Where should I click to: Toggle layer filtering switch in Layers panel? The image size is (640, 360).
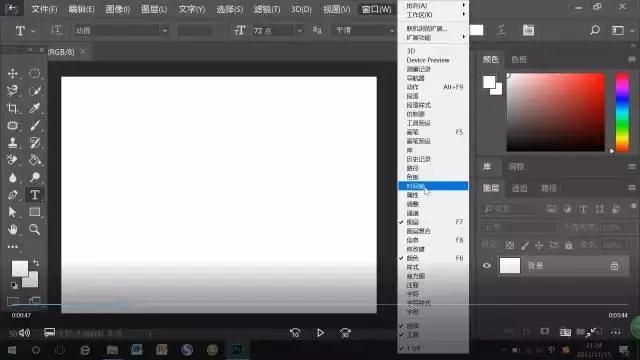pyautogui.click(x=633, y=207)
